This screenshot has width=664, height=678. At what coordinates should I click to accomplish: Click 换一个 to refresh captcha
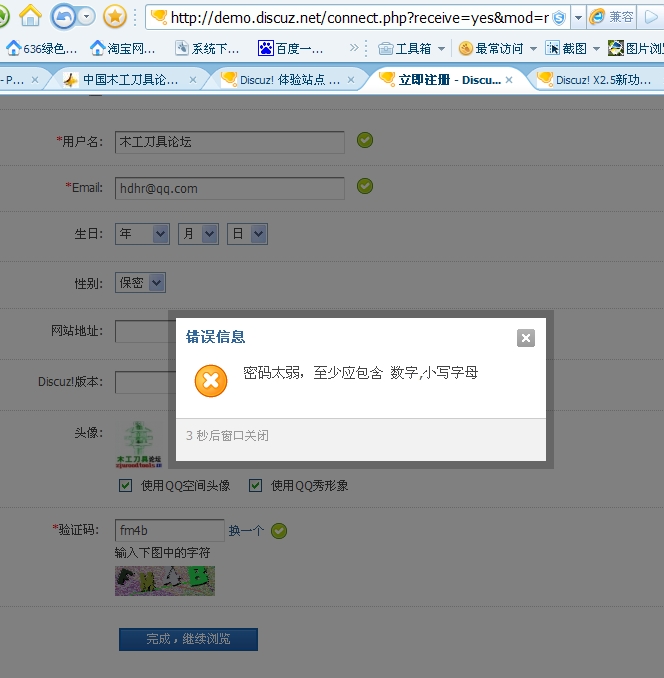click(x=246, y=531)
